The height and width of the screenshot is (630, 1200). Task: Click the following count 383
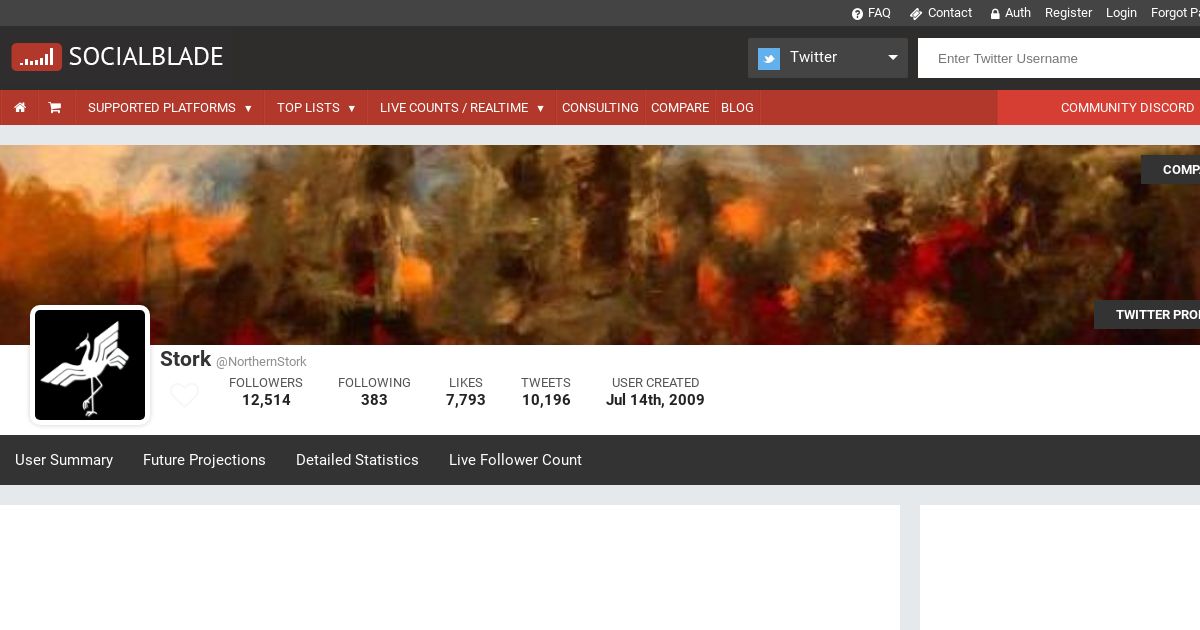coord(374,400)
